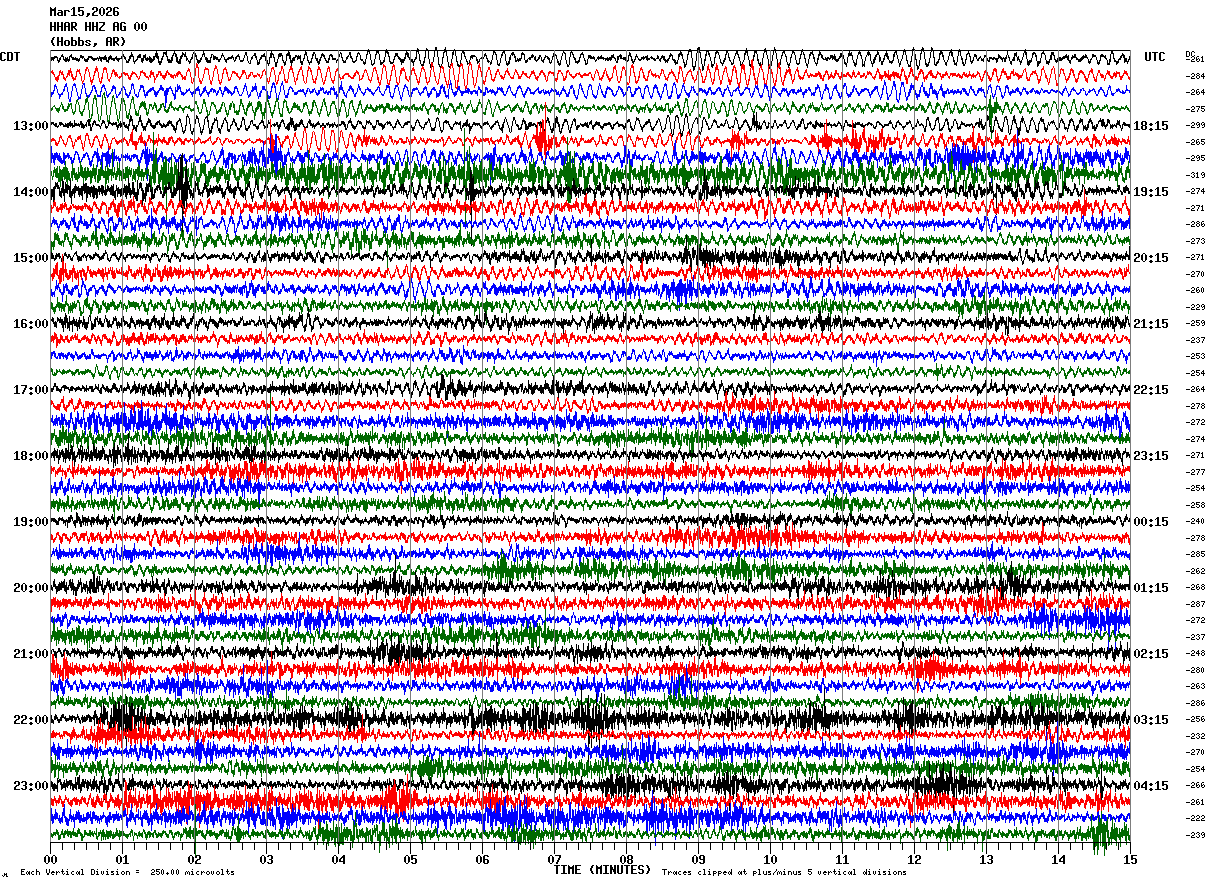1210x886 pixels.
Task: Select the 18:00 CDT time label
Action: tap(30, 456)
